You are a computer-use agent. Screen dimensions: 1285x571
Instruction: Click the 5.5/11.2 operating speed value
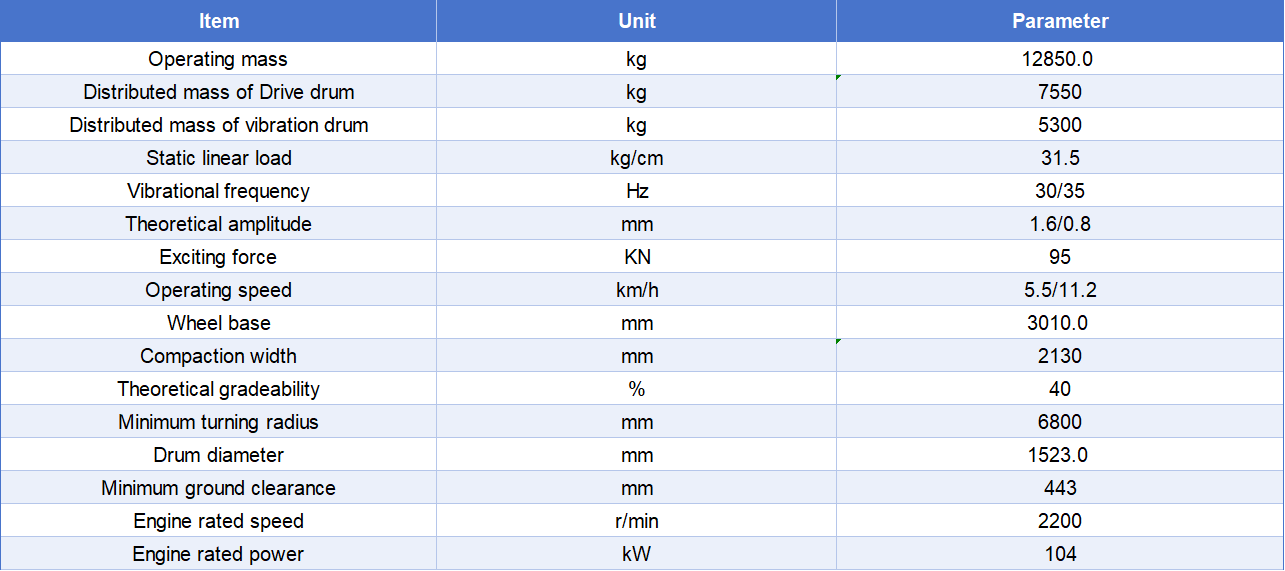[1060, 290]
